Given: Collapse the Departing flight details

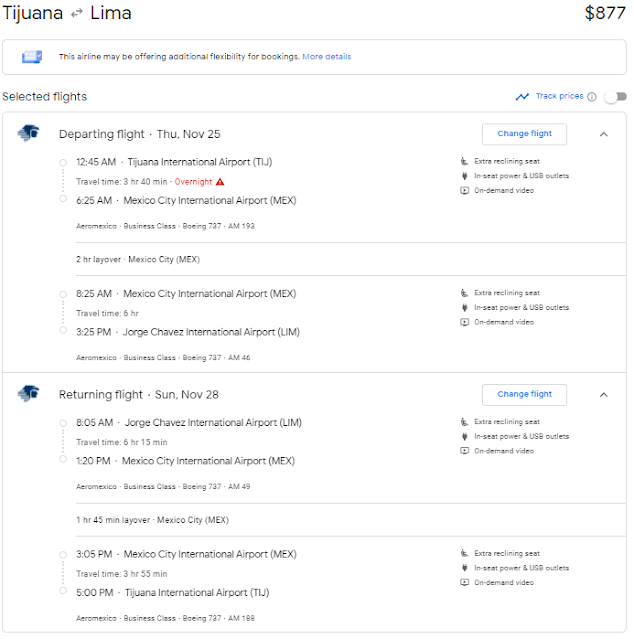Looking at the screenshot, I should (x=604, y=134).
